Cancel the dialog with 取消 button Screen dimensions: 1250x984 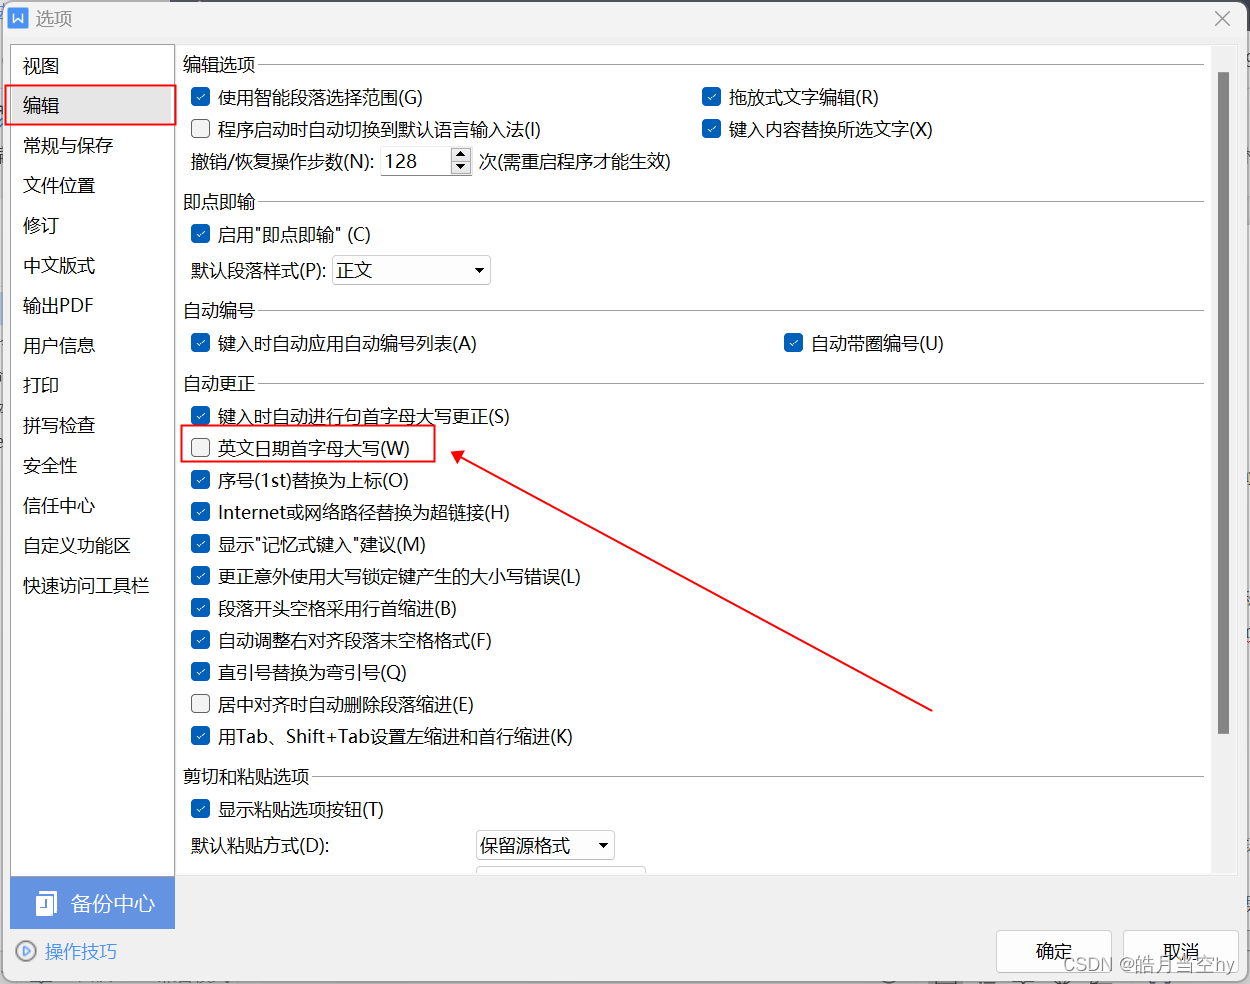[1181, 951]
